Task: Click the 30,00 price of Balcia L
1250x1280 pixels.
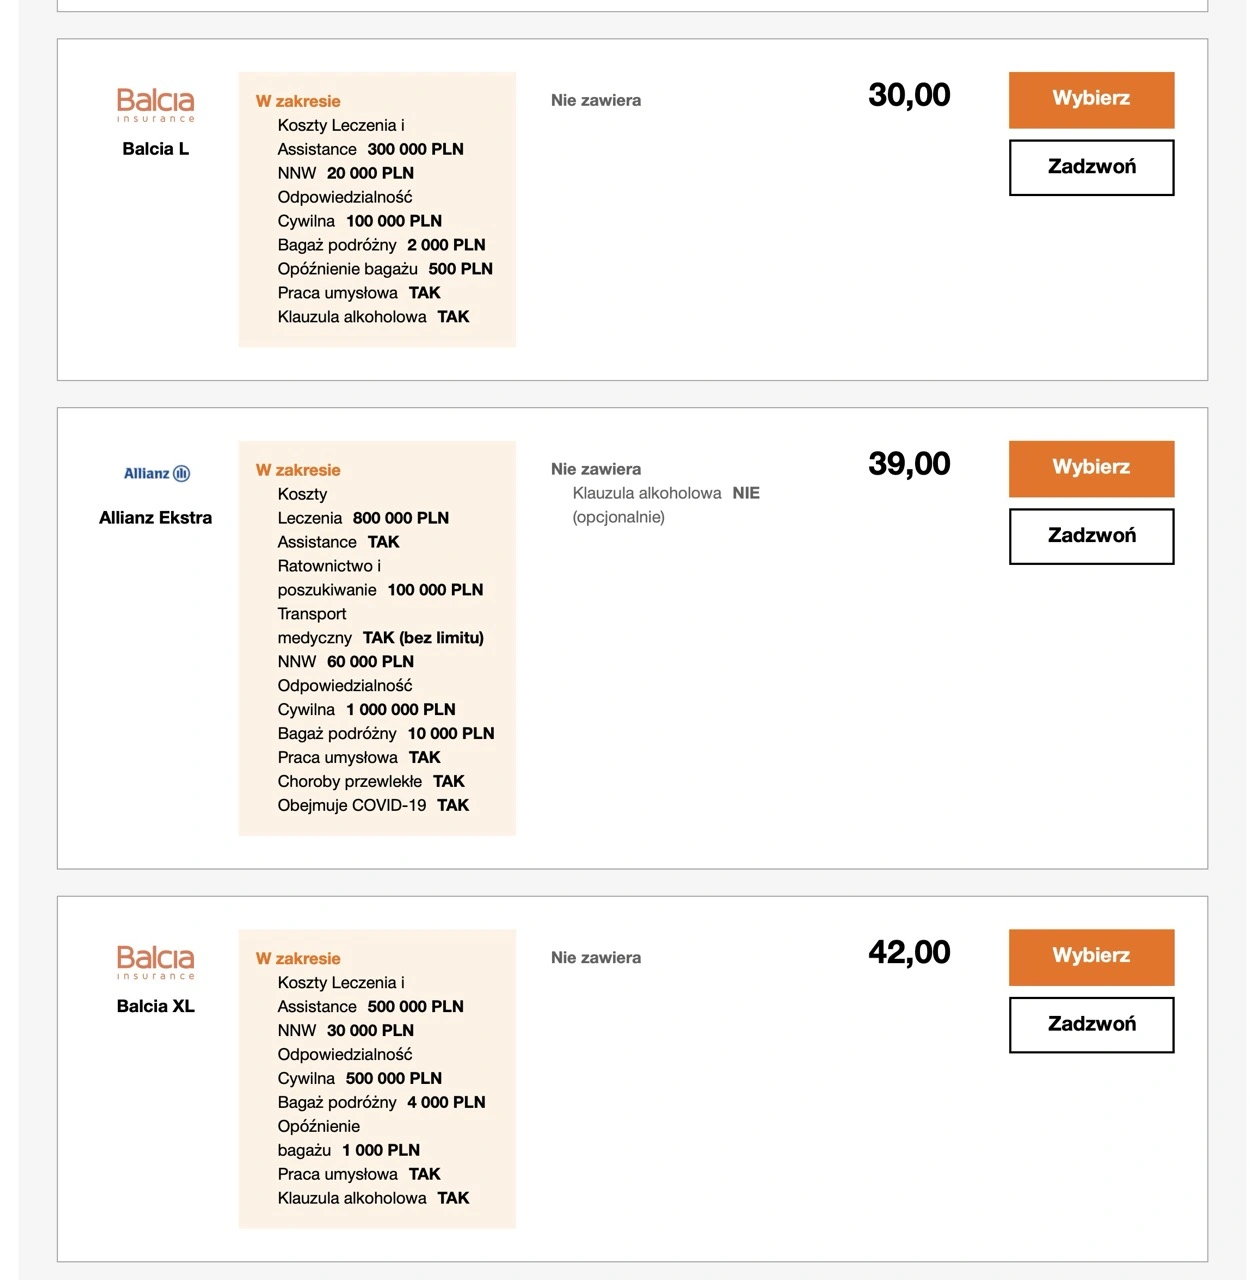Action: [909, 96]
